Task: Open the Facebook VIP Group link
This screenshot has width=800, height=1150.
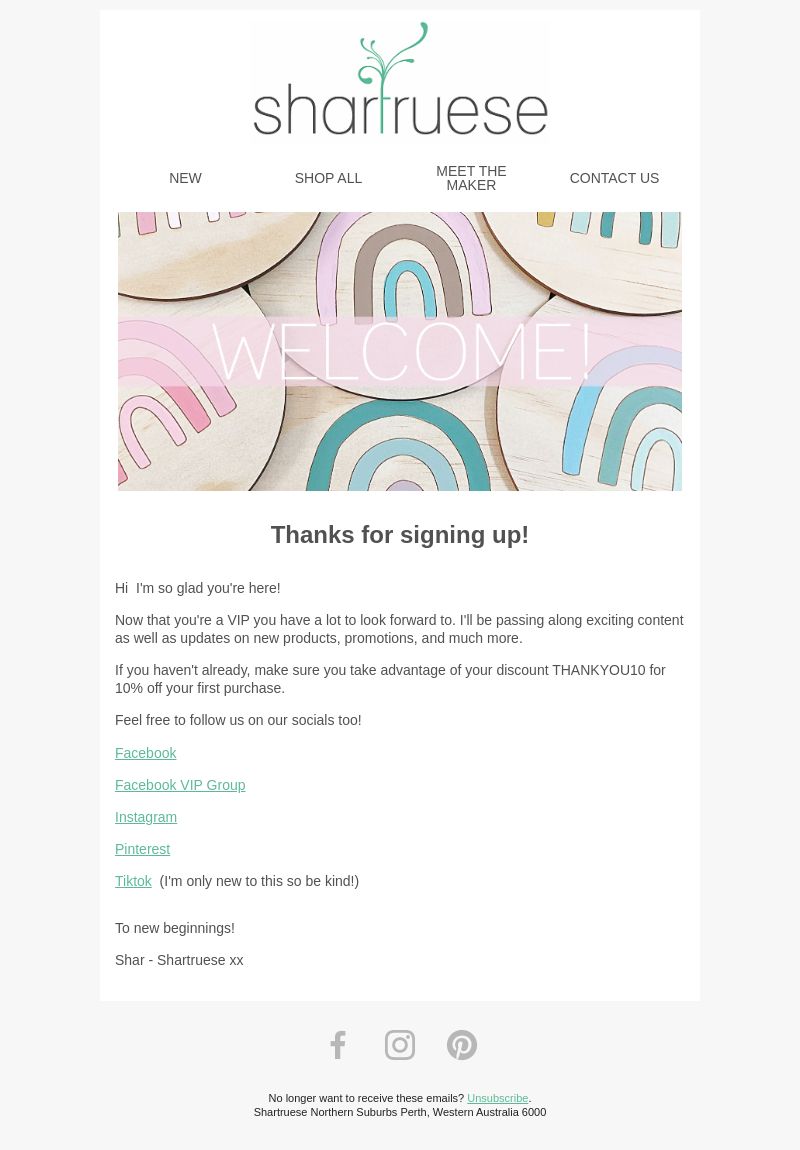Action: point(180,785)
